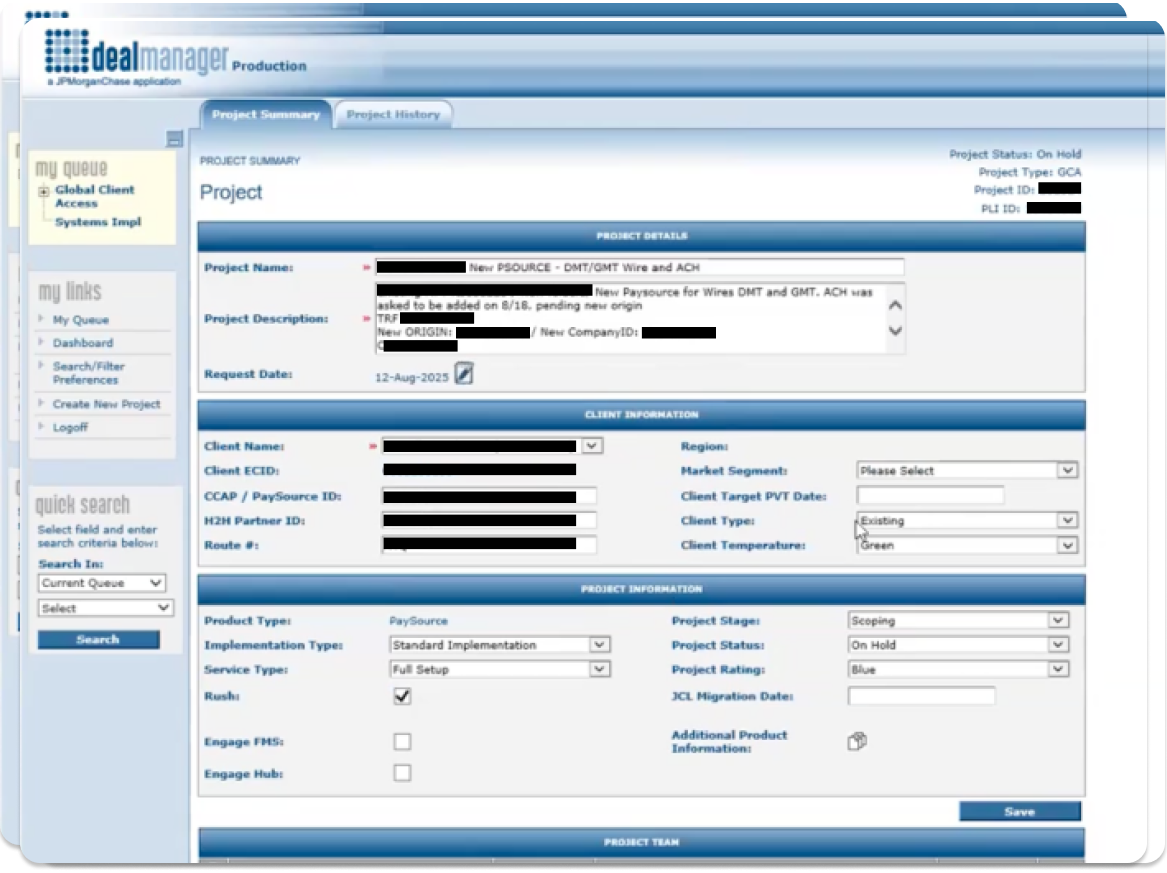Toggle the Rush checkbox
Image resolution: width=1167 pixels, height=873 pixels.
402,696
